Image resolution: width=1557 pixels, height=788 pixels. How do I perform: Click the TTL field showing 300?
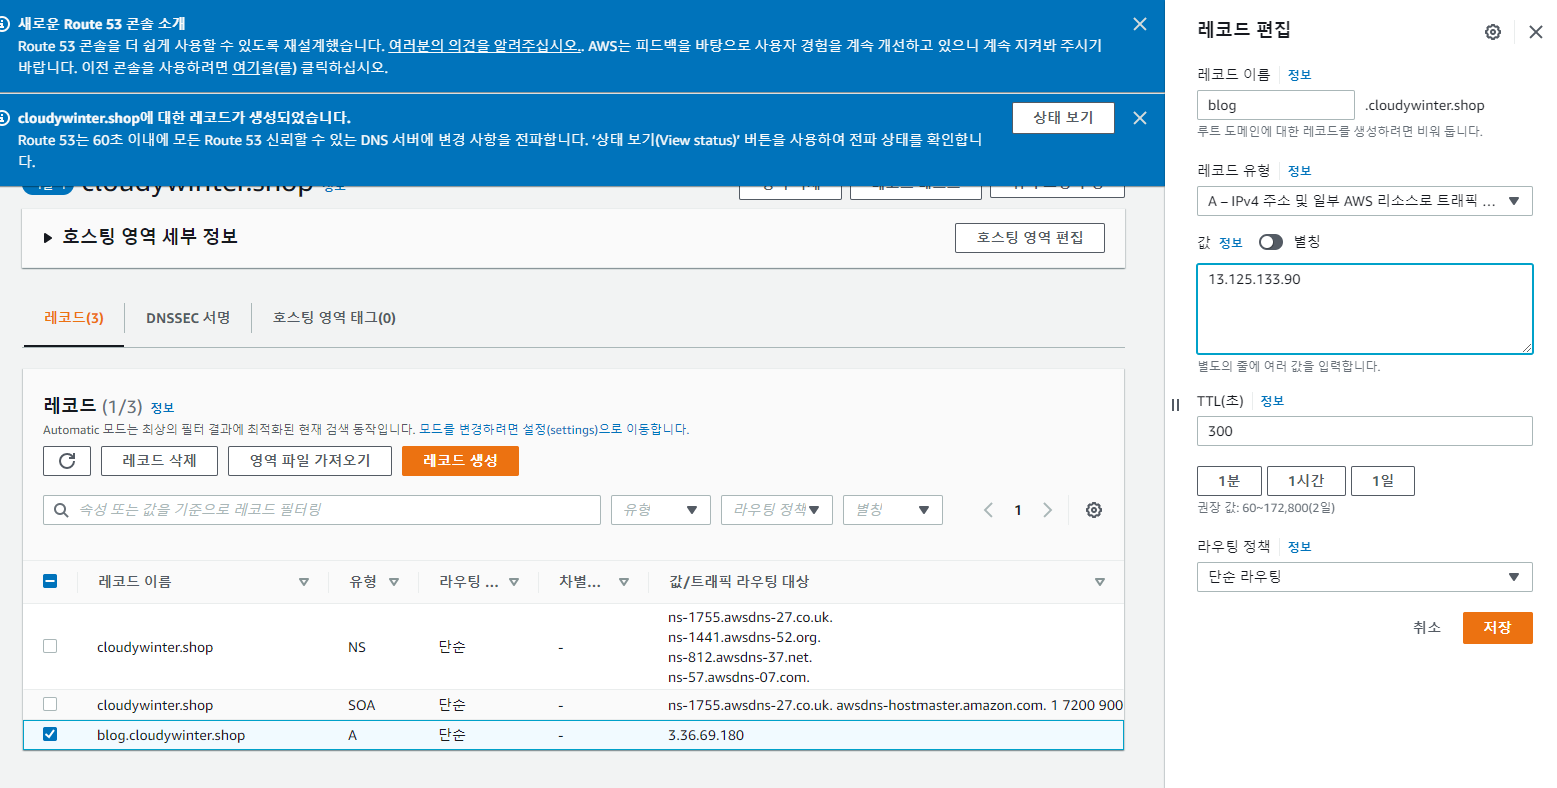click(x=1364, y=431)
